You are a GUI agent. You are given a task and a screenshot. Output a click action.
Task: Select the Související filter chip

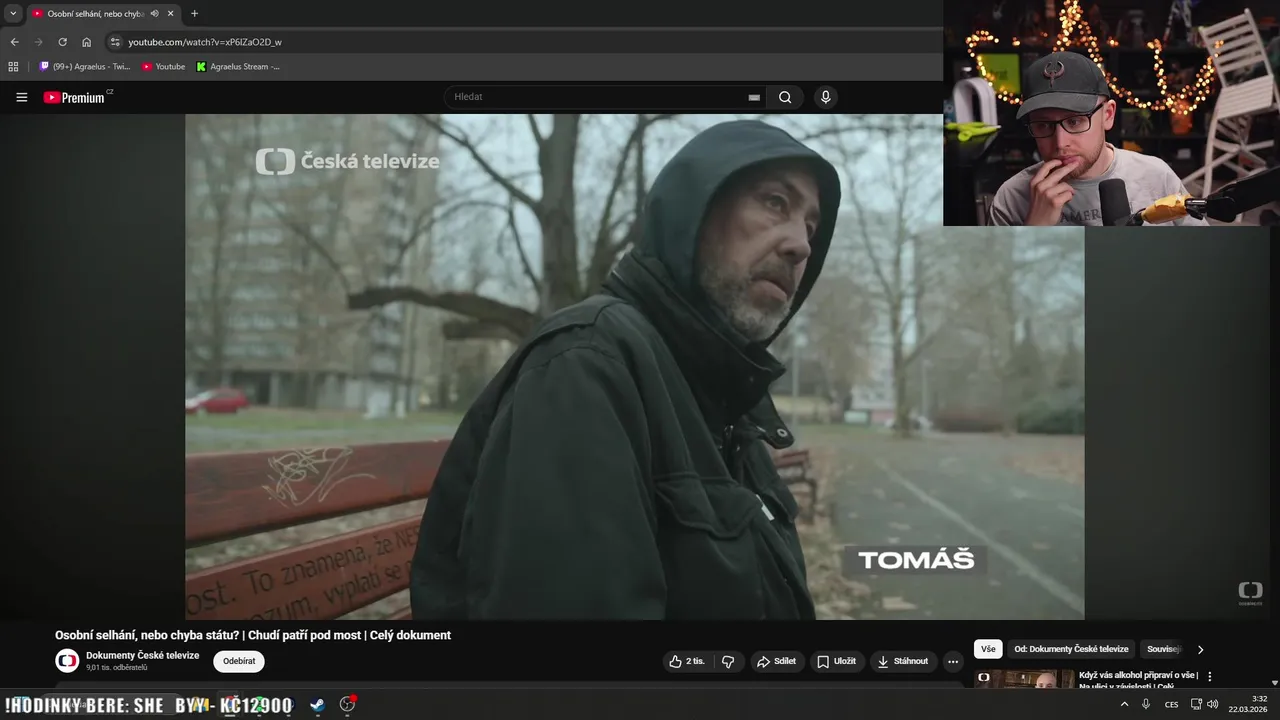point(1164,649)
